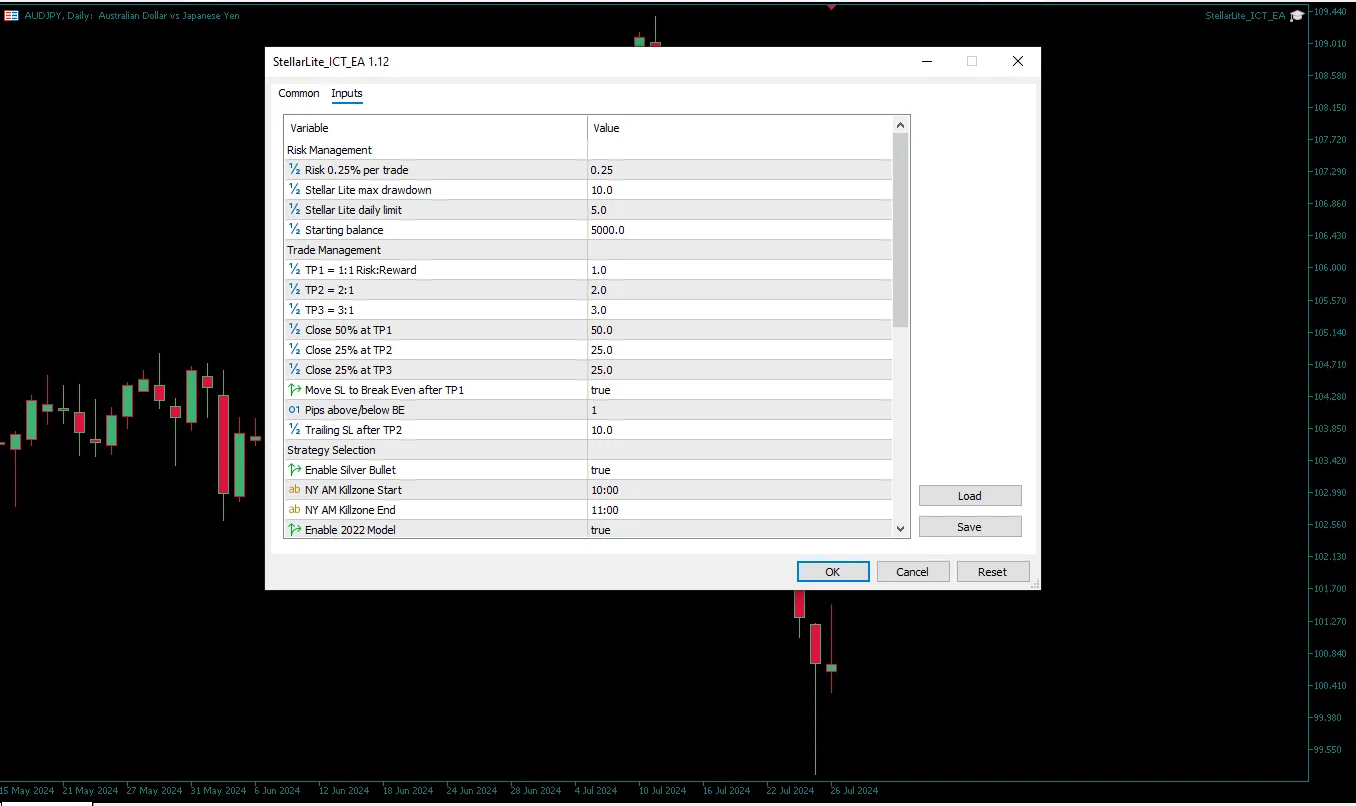Edit the TP3 value 3.0

740,310
